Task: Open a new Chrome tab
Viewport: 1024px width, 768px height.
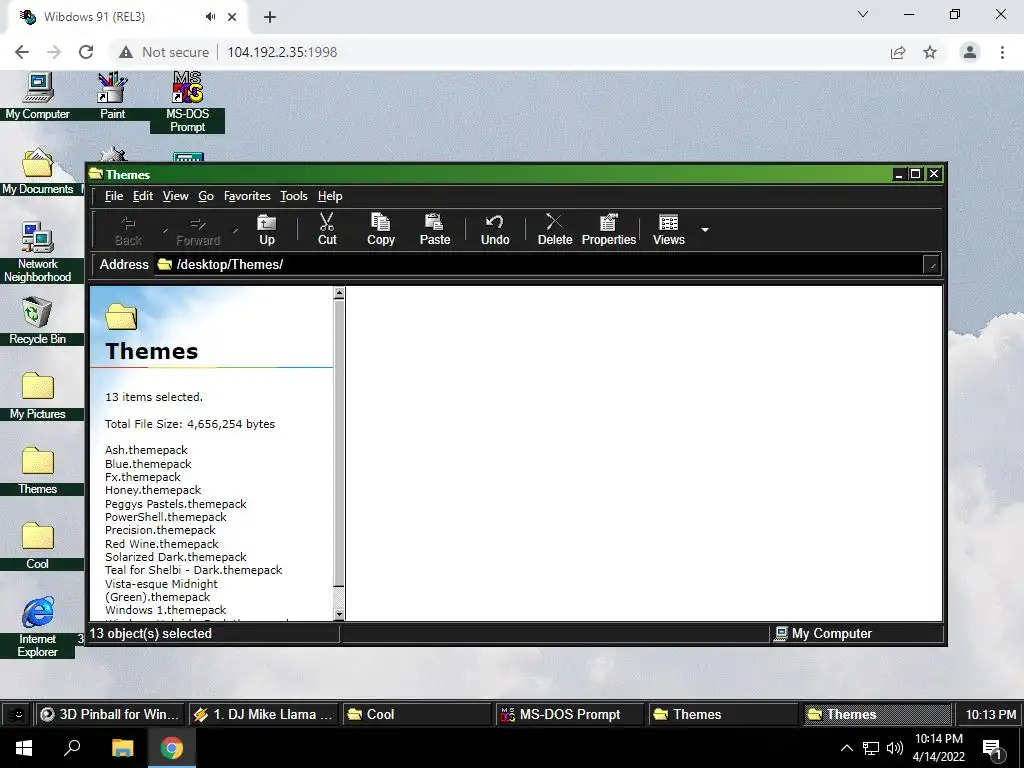Action: [x=270, y=17]
